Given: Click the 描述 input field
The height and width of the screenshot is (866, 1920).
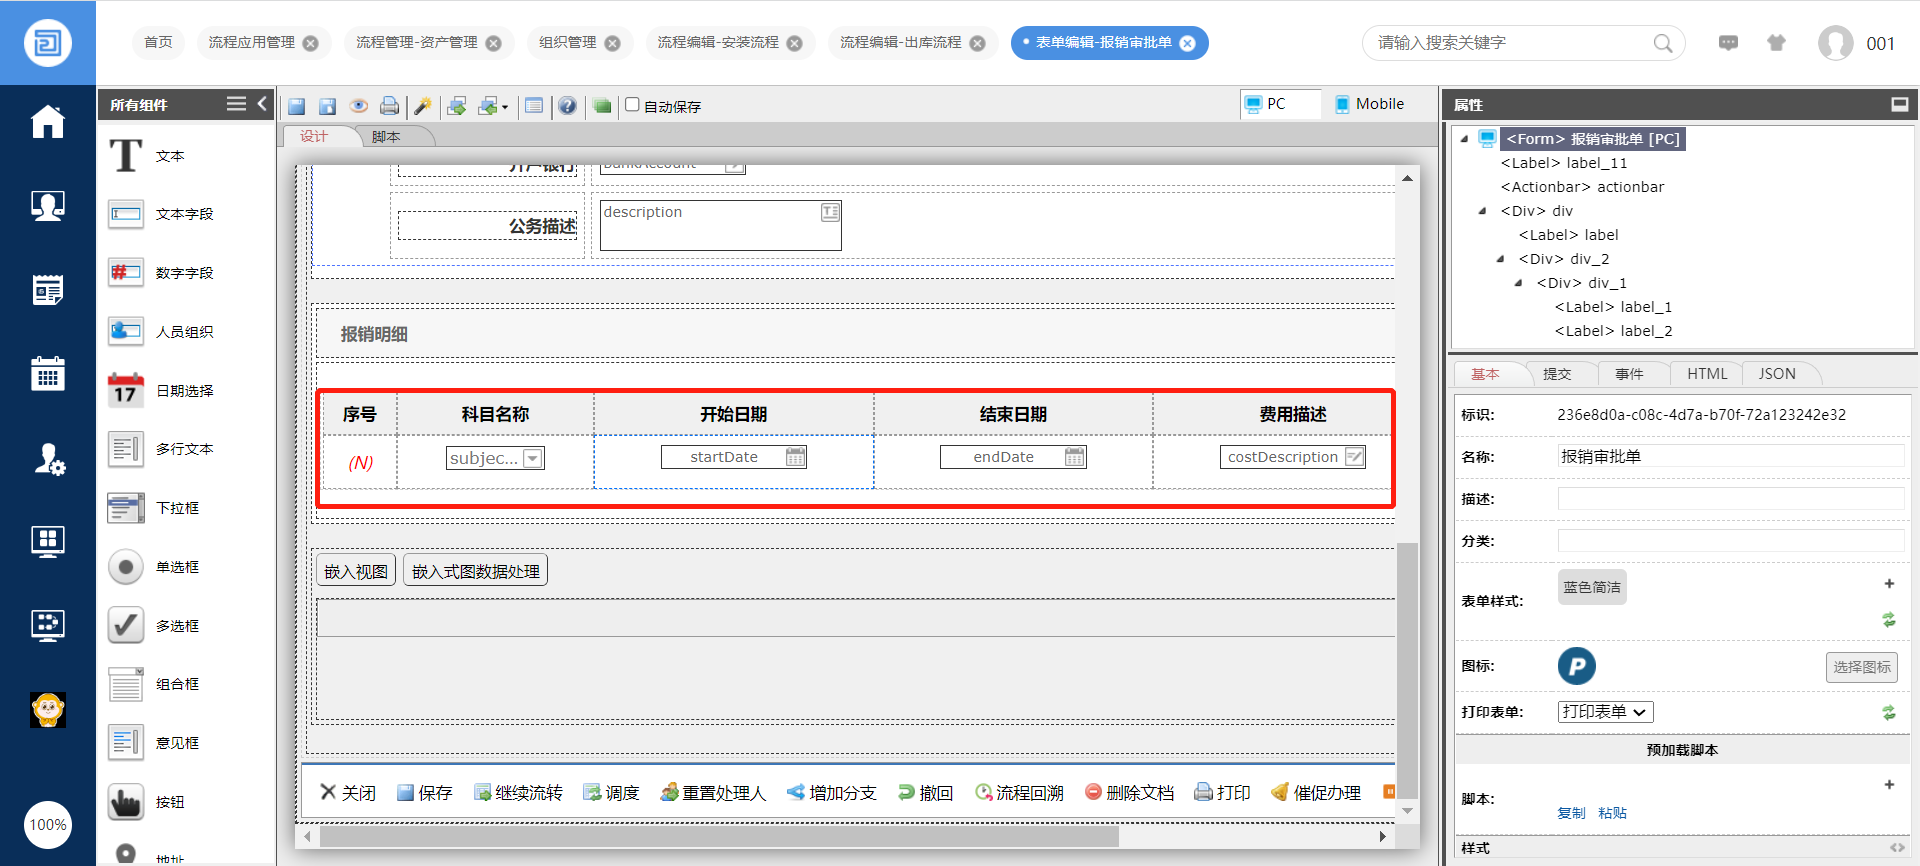Looking at the screenshot, I should coord(1730,499).
